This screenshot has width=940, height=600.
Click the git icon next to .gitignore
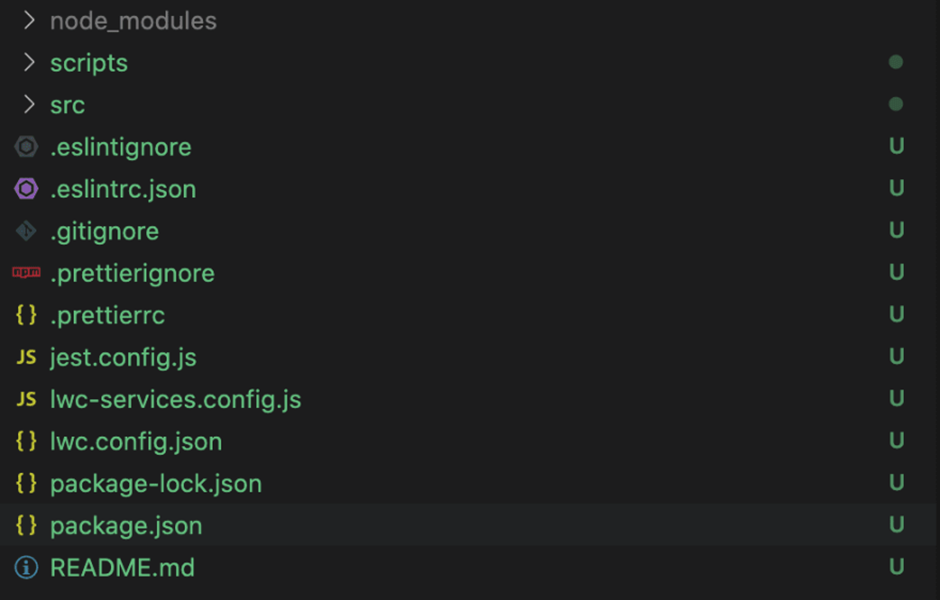(x=26, y=231)
